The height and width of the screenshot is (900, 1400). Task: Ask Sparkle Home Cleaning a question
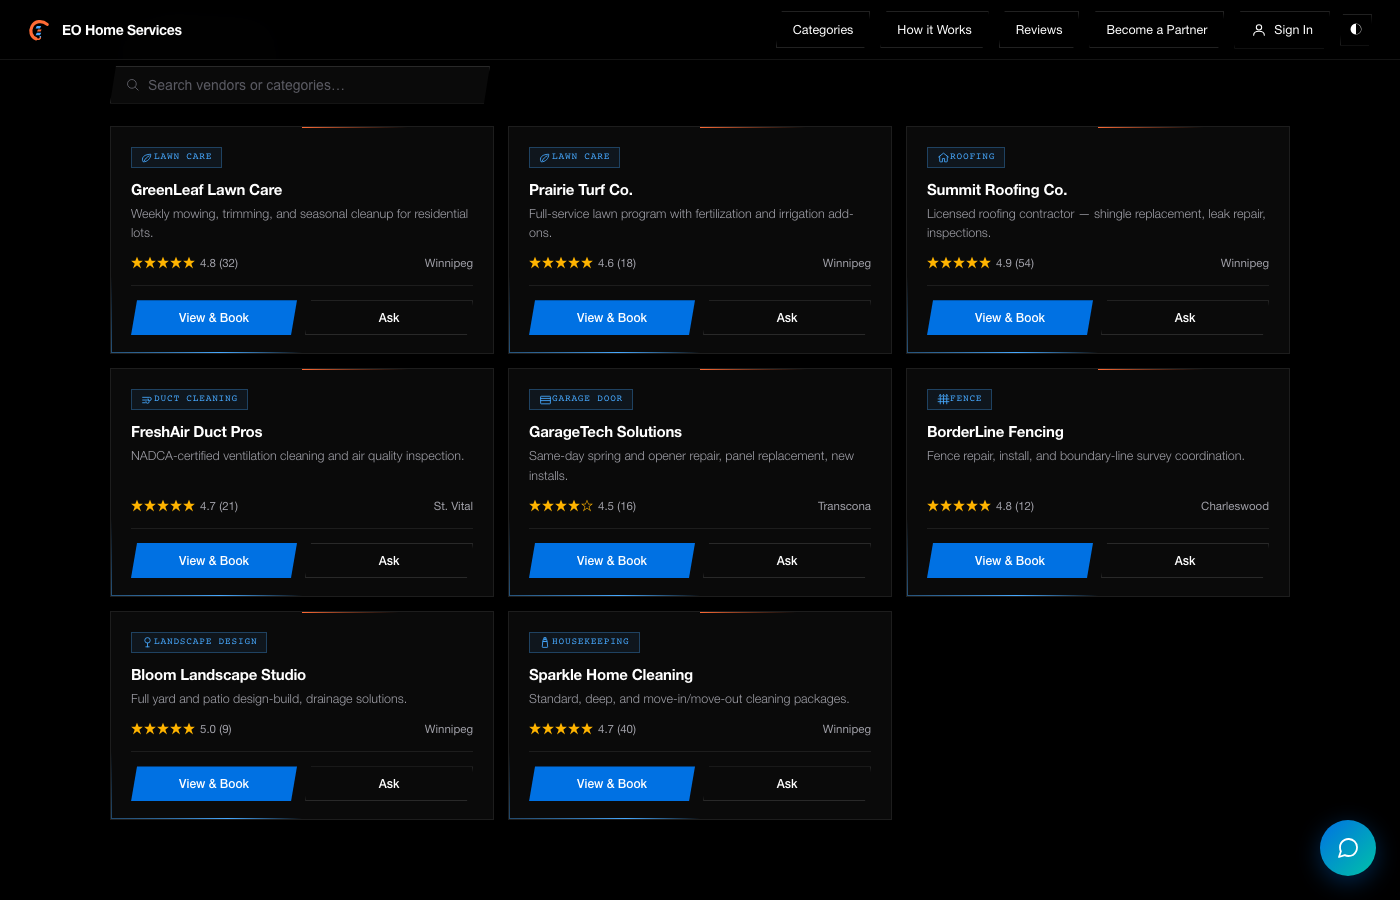pyautogui.click(x=787, y=784)
